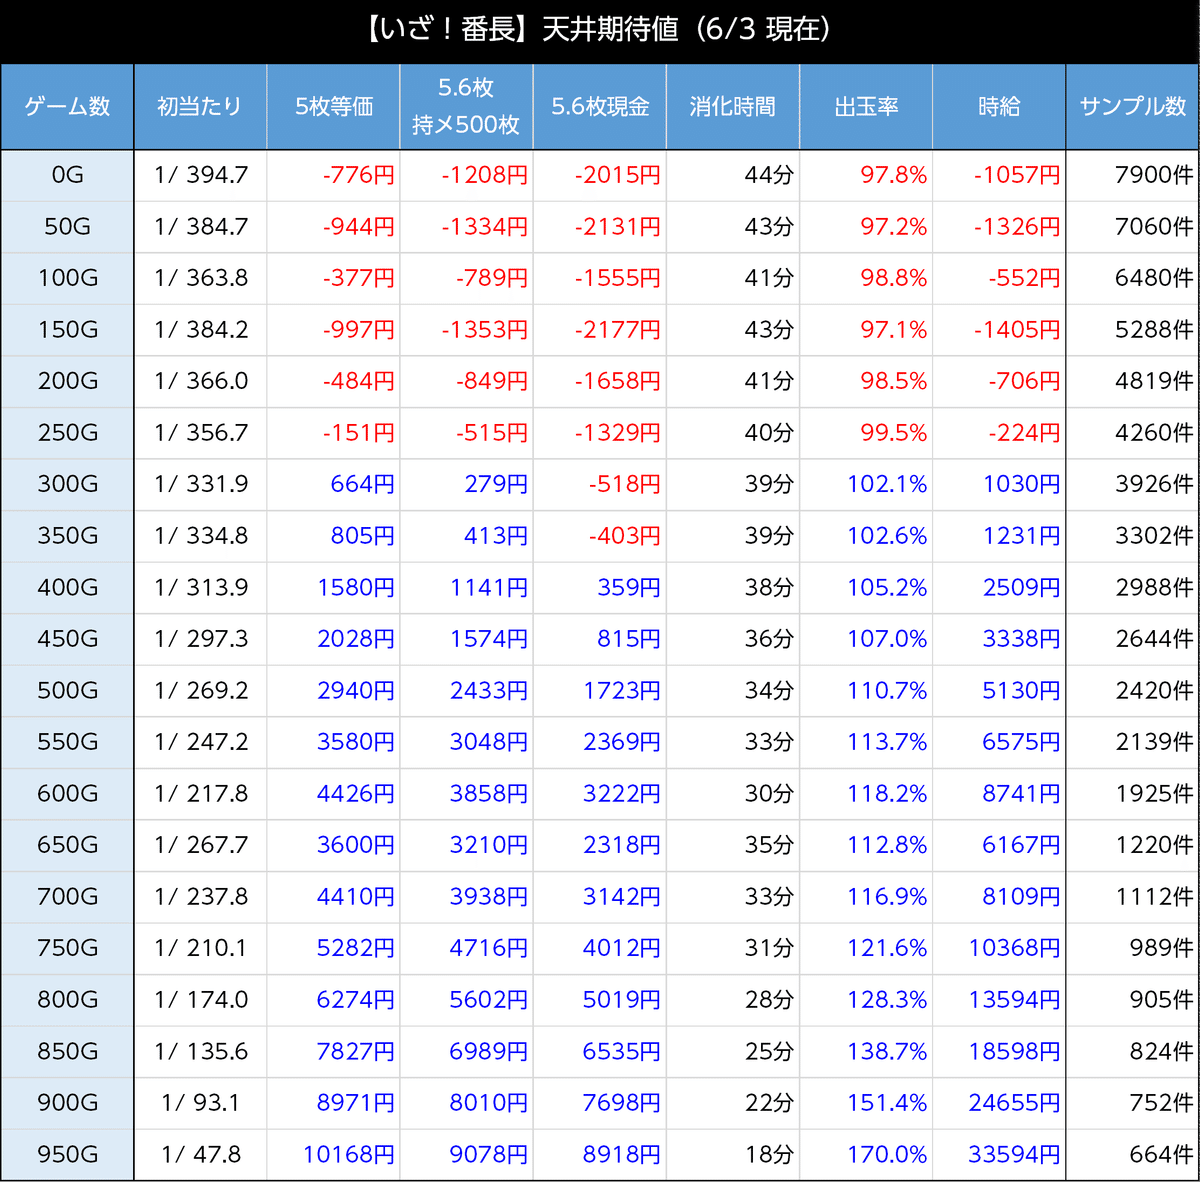Screen dimensions: 1200x1182
Task: Click the -1555円 cell
Action: coord(600,279)
